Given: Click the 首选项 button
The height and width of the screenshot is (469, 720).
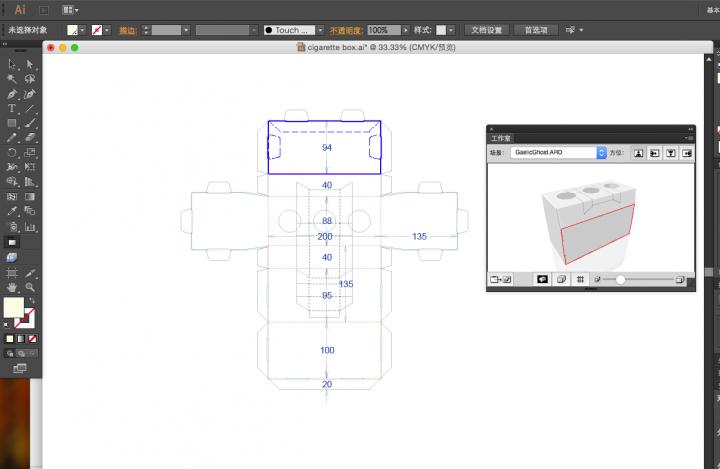Looking at the screenshot, I should coord(535,31).
